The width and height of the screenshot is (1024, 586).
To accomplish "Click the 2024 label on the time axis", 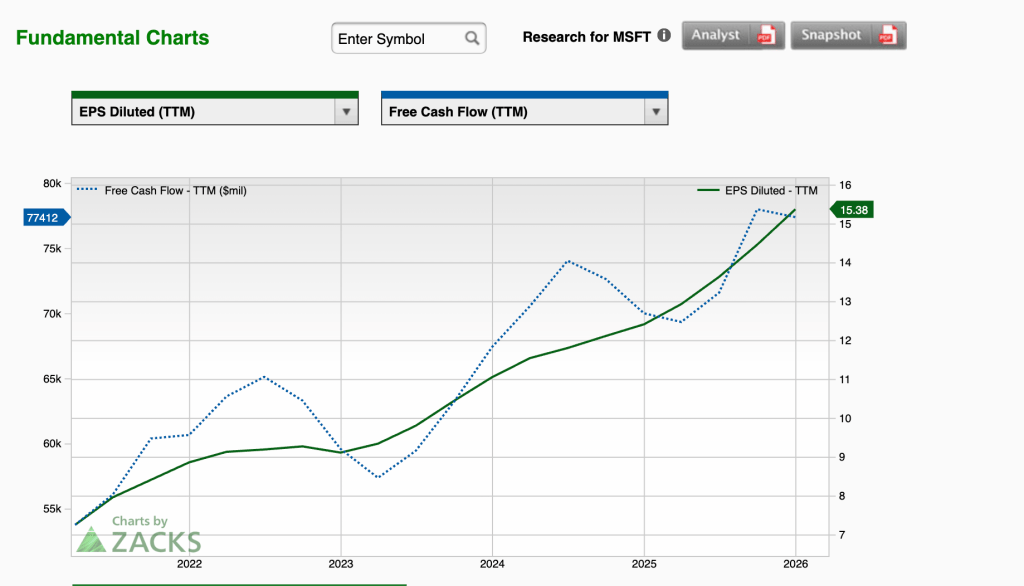I will (x=492, y=564).
